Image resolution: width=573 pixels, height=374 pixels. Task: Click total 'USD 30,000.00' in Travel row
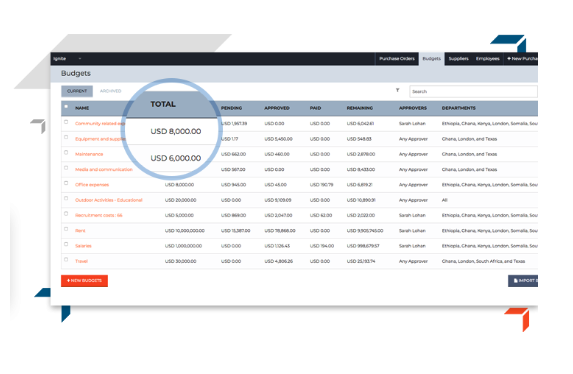[x=181, y=261]
